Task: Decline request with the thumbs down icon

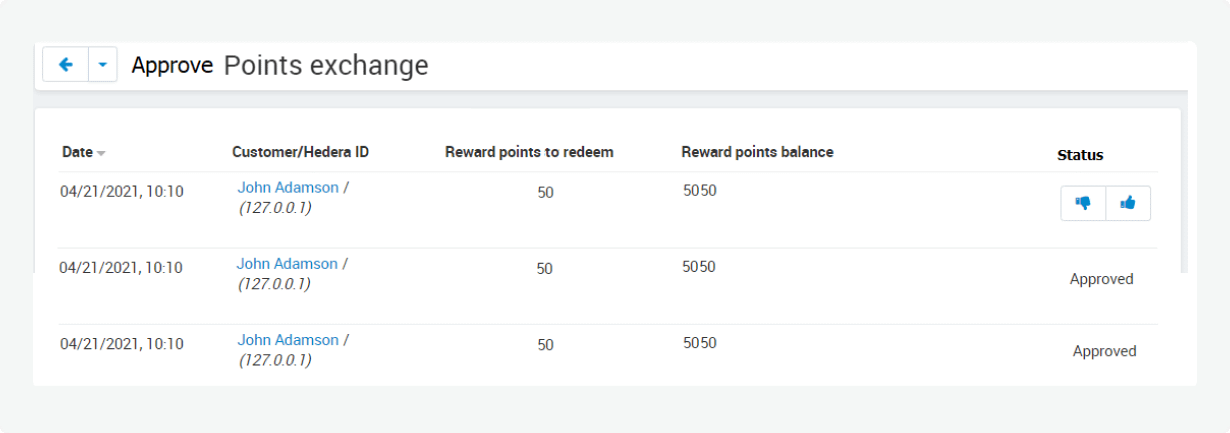Action: tap(1083, 203)
